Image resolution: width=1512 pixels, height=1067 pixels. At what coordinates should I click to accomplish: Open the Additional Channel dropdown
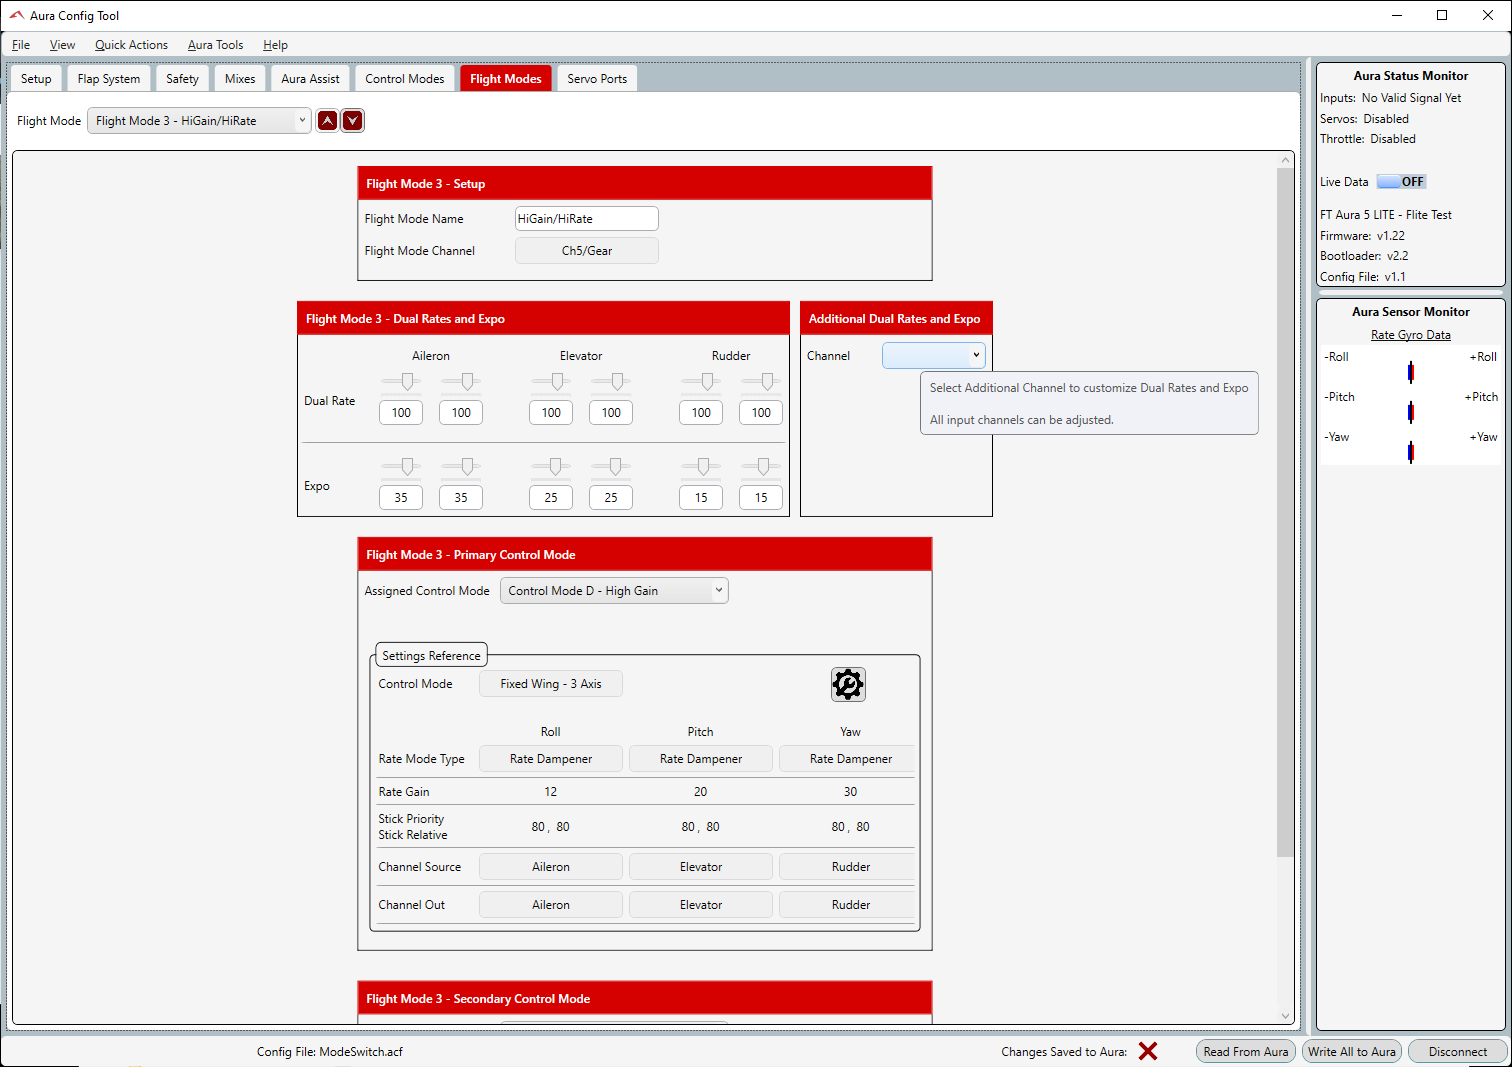(x=933, y=355)
